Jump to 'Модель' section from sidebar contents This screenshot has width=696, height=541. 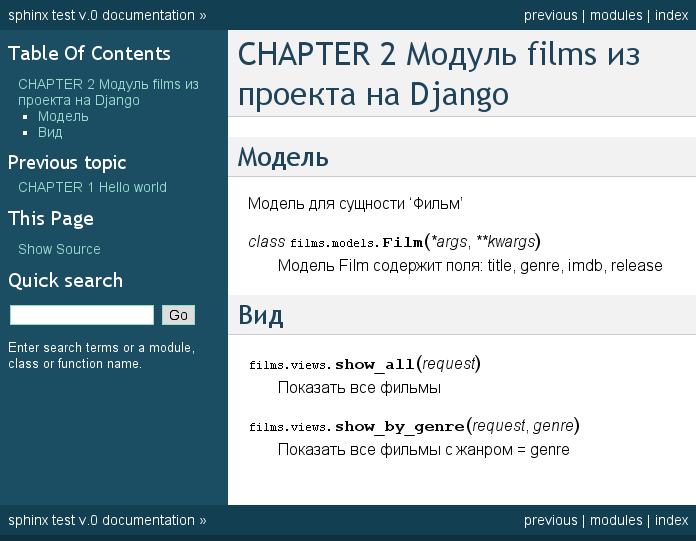[x=63, y=116]
